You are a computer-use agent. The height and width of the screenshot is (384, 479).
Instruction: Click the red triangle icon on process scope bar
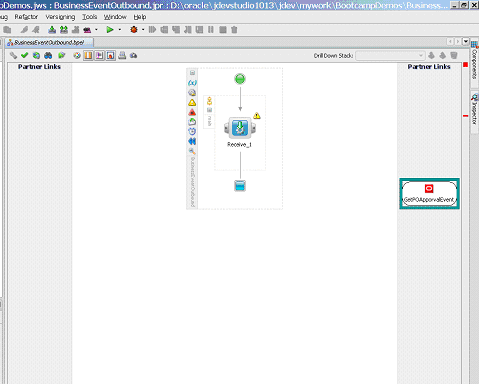pos(192,112)
